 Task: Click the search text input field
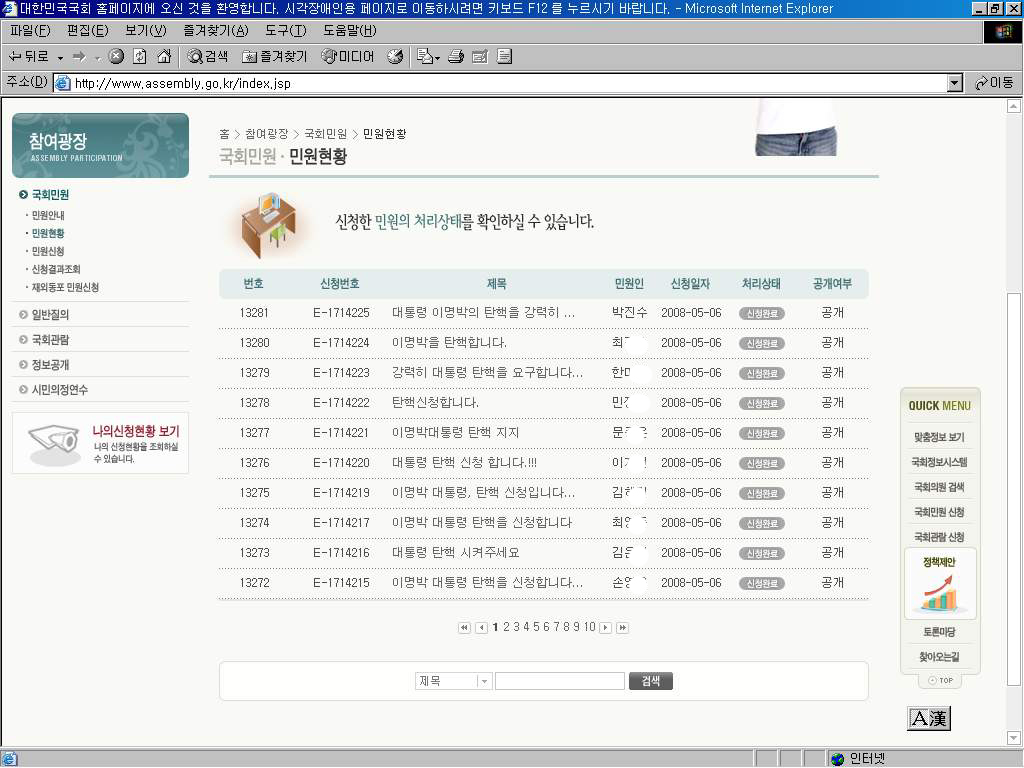[559, 681]
